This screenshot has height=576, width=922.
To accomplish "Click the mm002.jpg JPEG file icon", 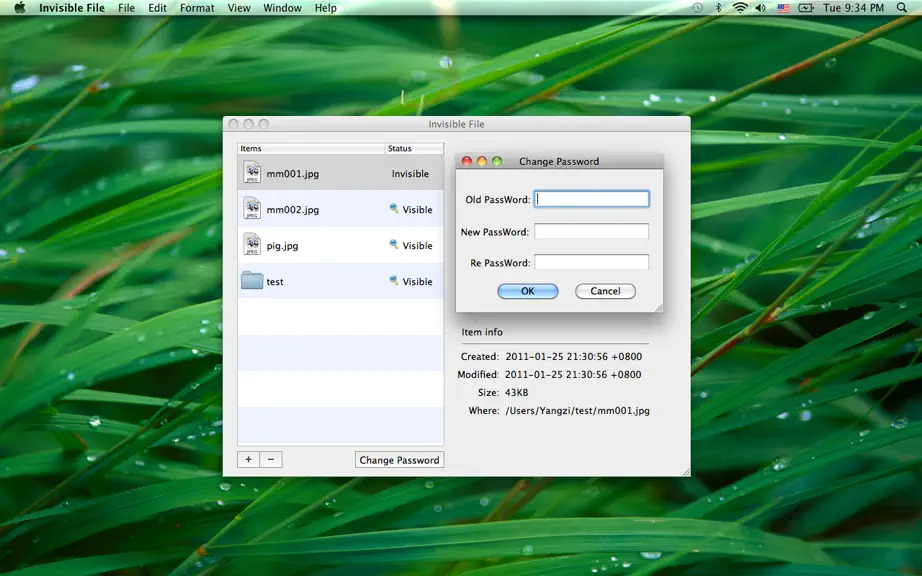I will click(x=252, y=209).
